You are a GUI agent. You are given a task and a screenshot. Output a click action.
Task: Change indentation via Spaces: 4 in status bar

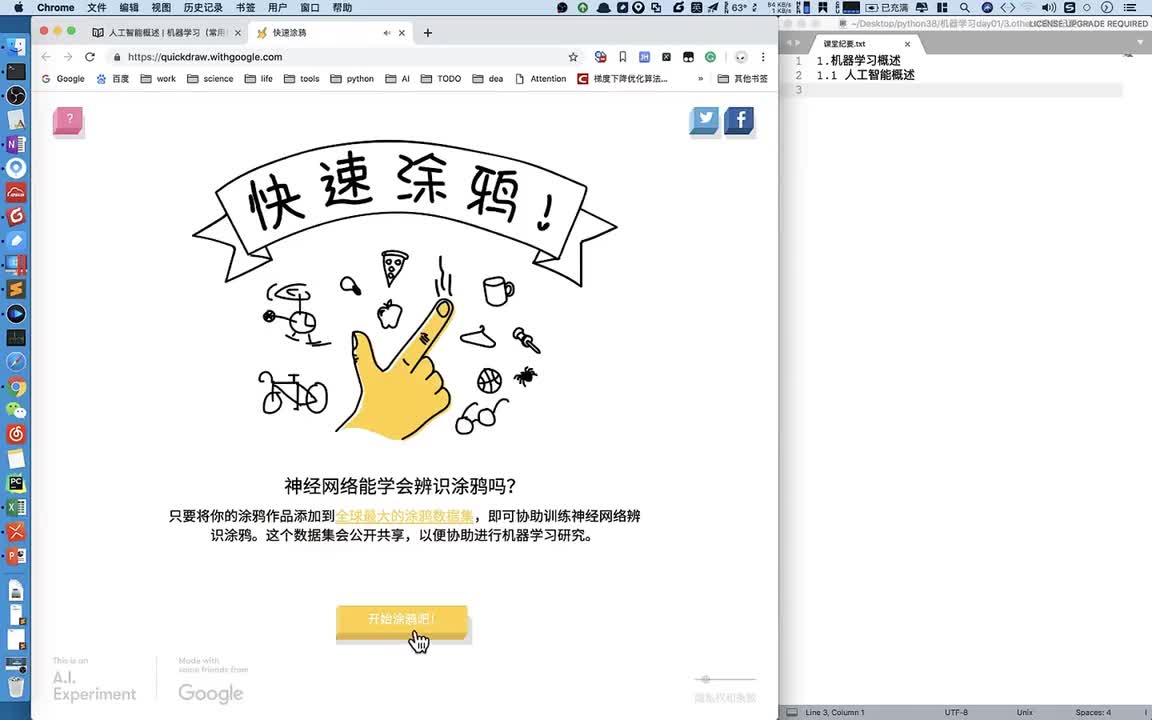(1092, 712)
